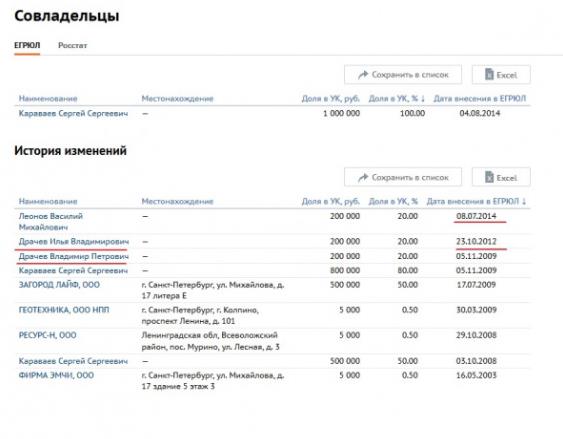Click date 30.03.2009 in history

pos(476,310)
